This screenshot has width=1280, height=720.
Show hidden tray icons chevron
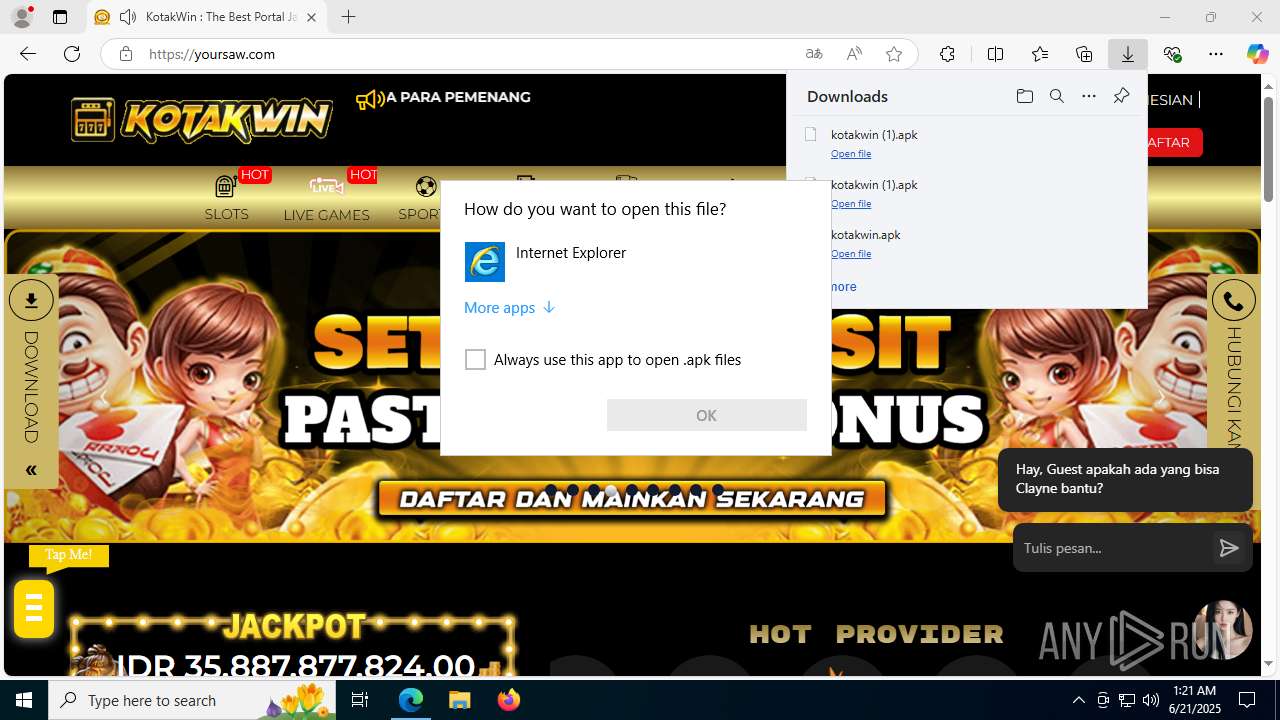pos(1078,700)
